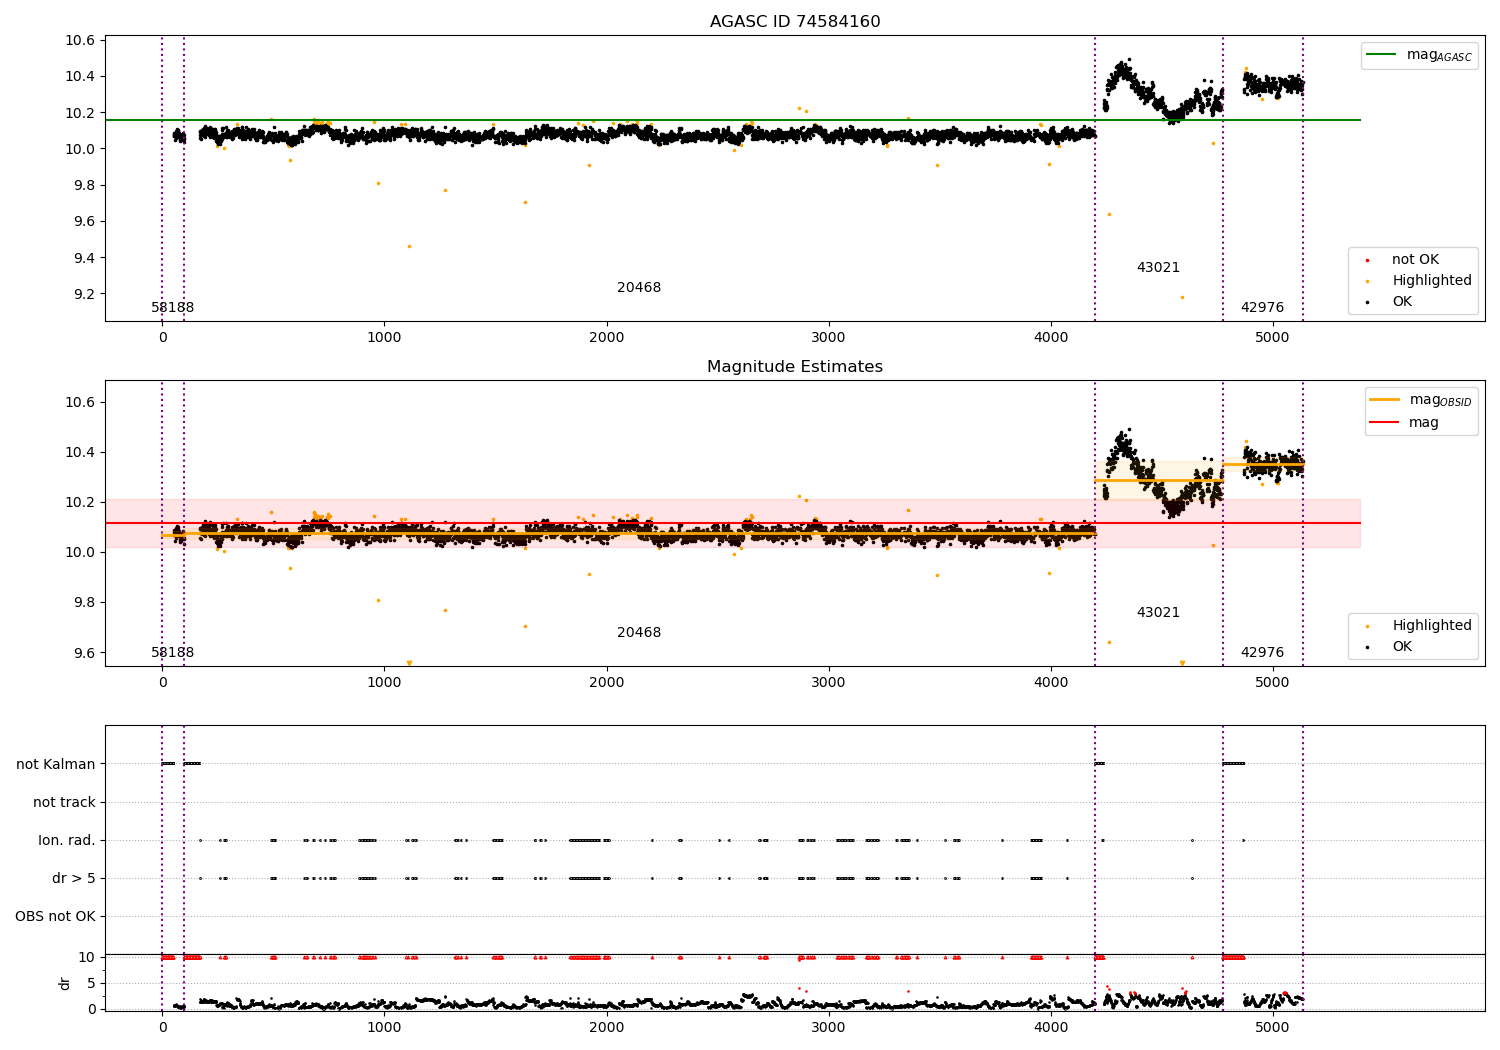Screen dimensions: 1500x1050
Task: Click the "Ion. rad." axis label
Action: tap(67, 841)
